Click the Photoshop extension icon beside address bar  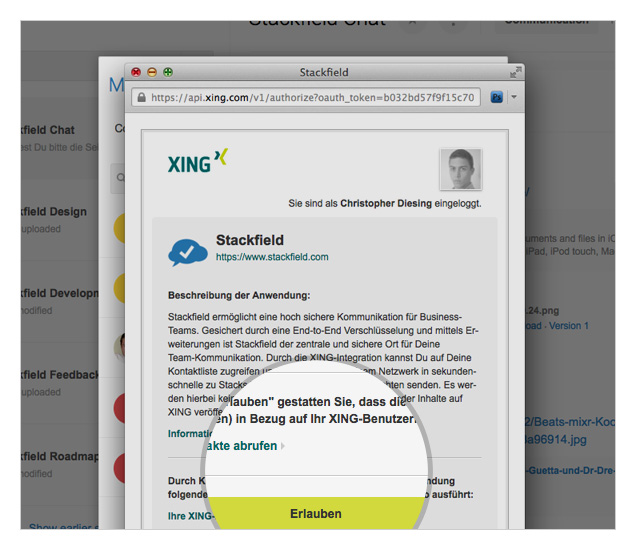496,97
